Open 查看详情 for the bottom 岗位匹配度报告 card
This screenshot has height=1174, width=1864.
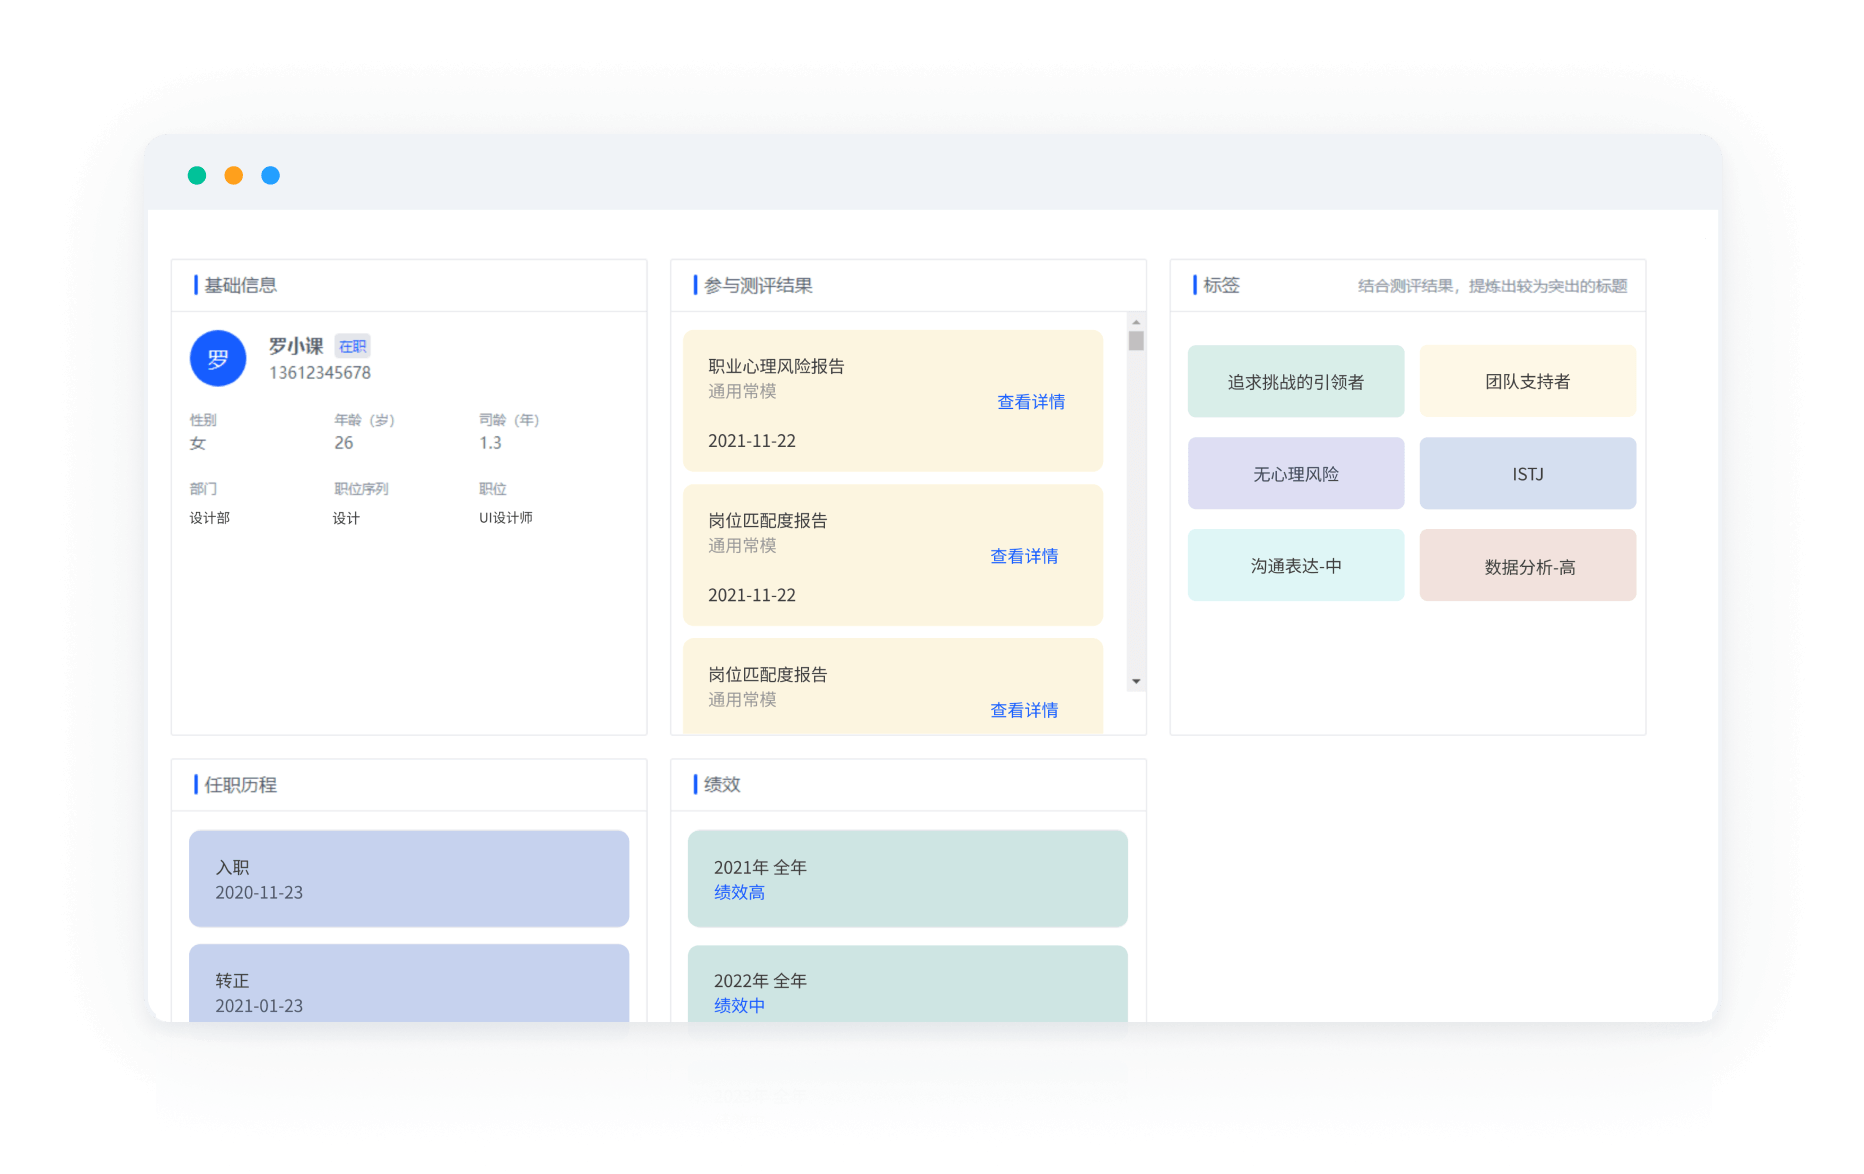tap(1024, 710)
